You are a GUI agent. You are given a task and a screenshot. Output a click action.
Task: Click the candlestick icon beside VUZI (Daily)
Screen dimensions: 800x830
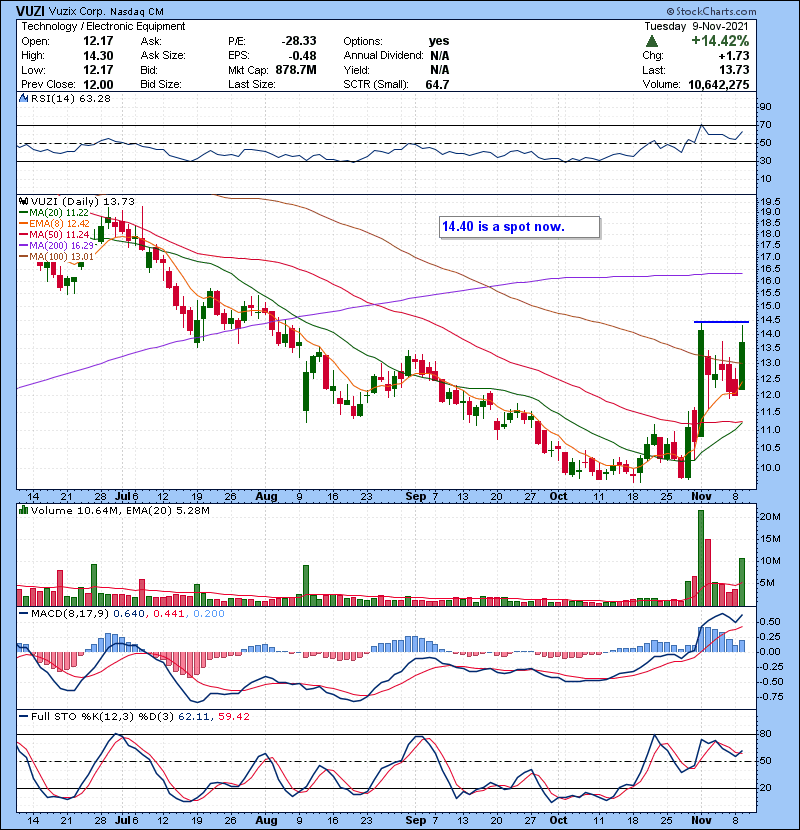pyautogui.click(x=23, y=201)
